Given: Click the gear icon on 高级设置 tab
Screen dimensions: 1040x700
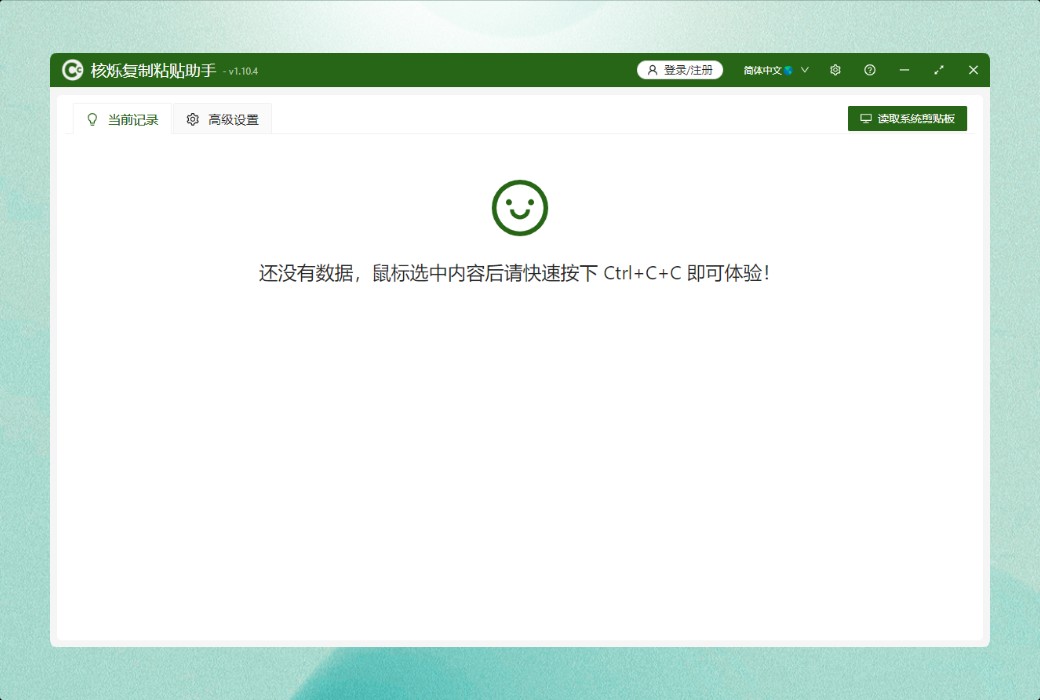Looking at the screenshot, I should click(193, 120).
